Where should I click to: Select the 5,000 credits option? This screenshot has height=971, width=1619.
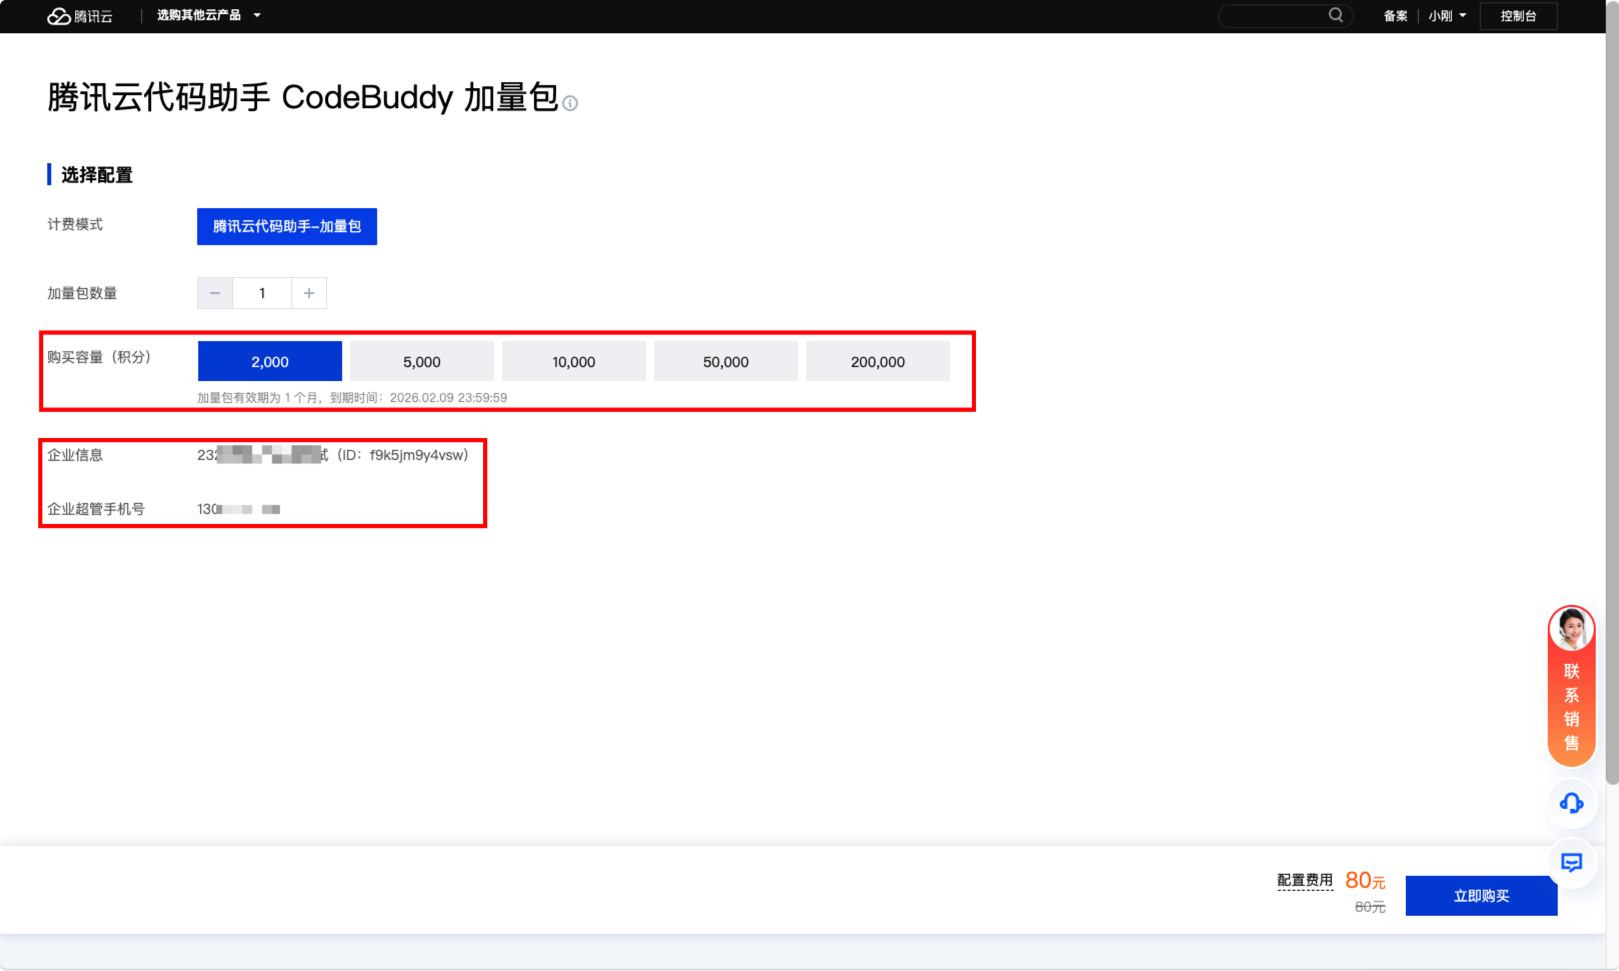coord(422,361)
